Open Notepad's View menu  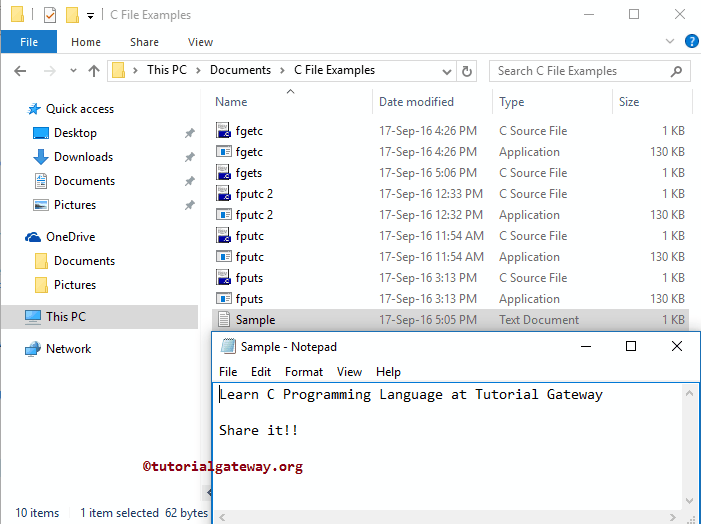click(349, 372)
